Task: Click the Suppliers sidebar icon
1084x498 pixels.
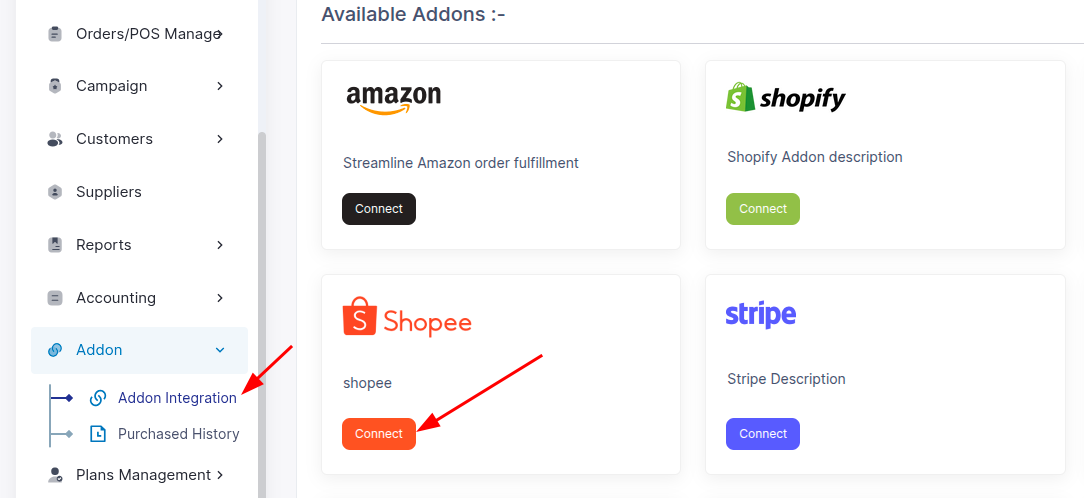Action: click(x=55, y=192)
